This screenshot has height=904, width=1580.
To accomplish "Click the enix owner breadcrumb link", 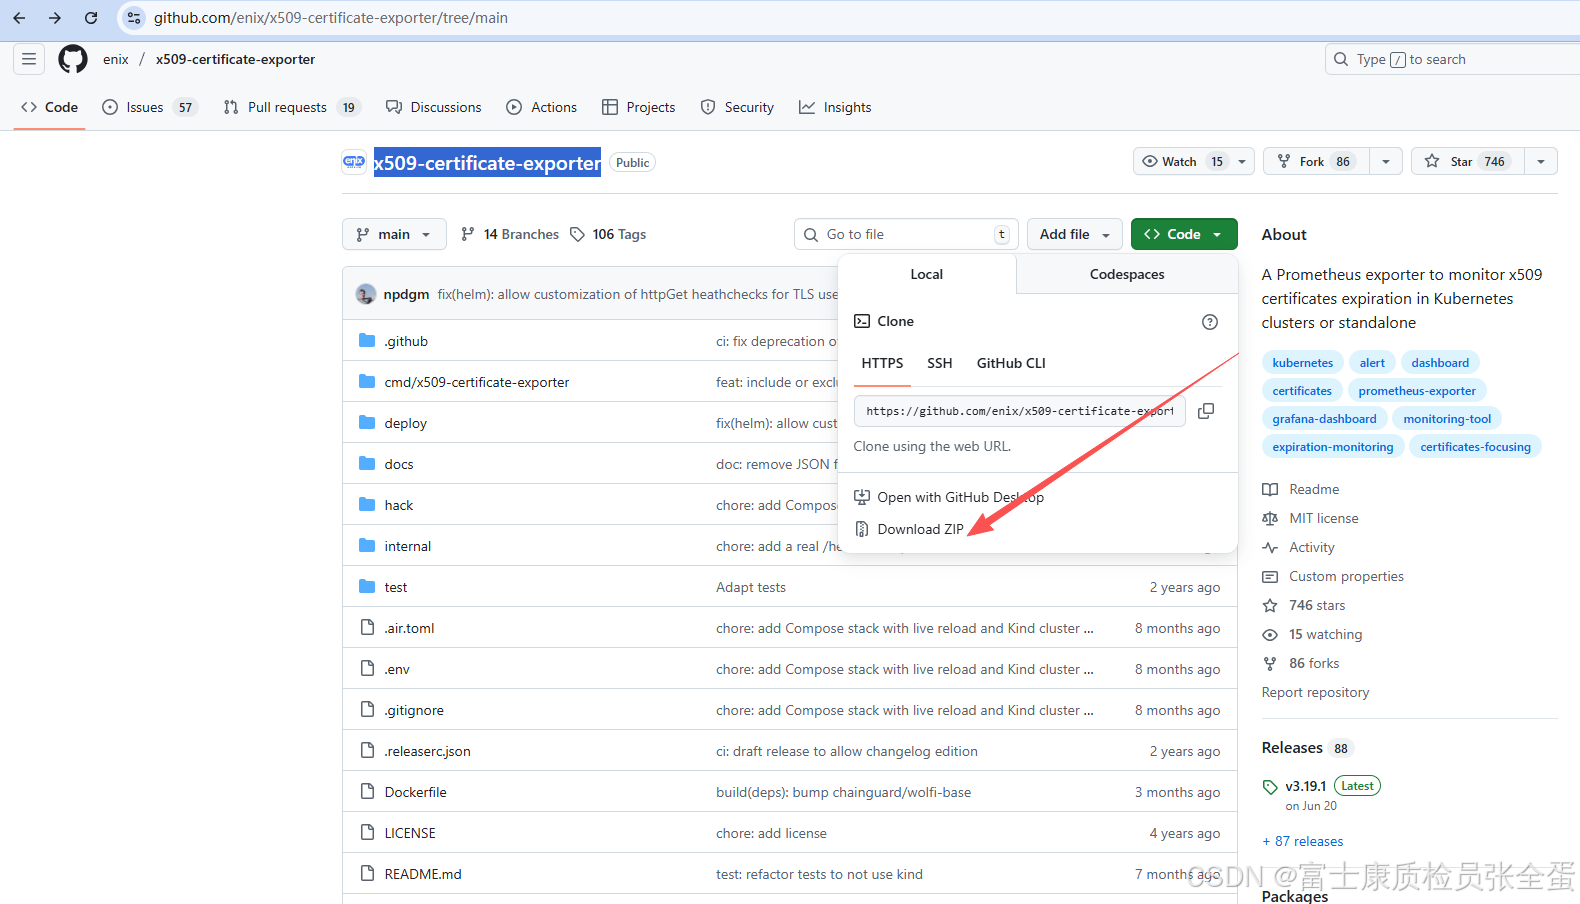I will pyautogui.click(x=116, y=59).
